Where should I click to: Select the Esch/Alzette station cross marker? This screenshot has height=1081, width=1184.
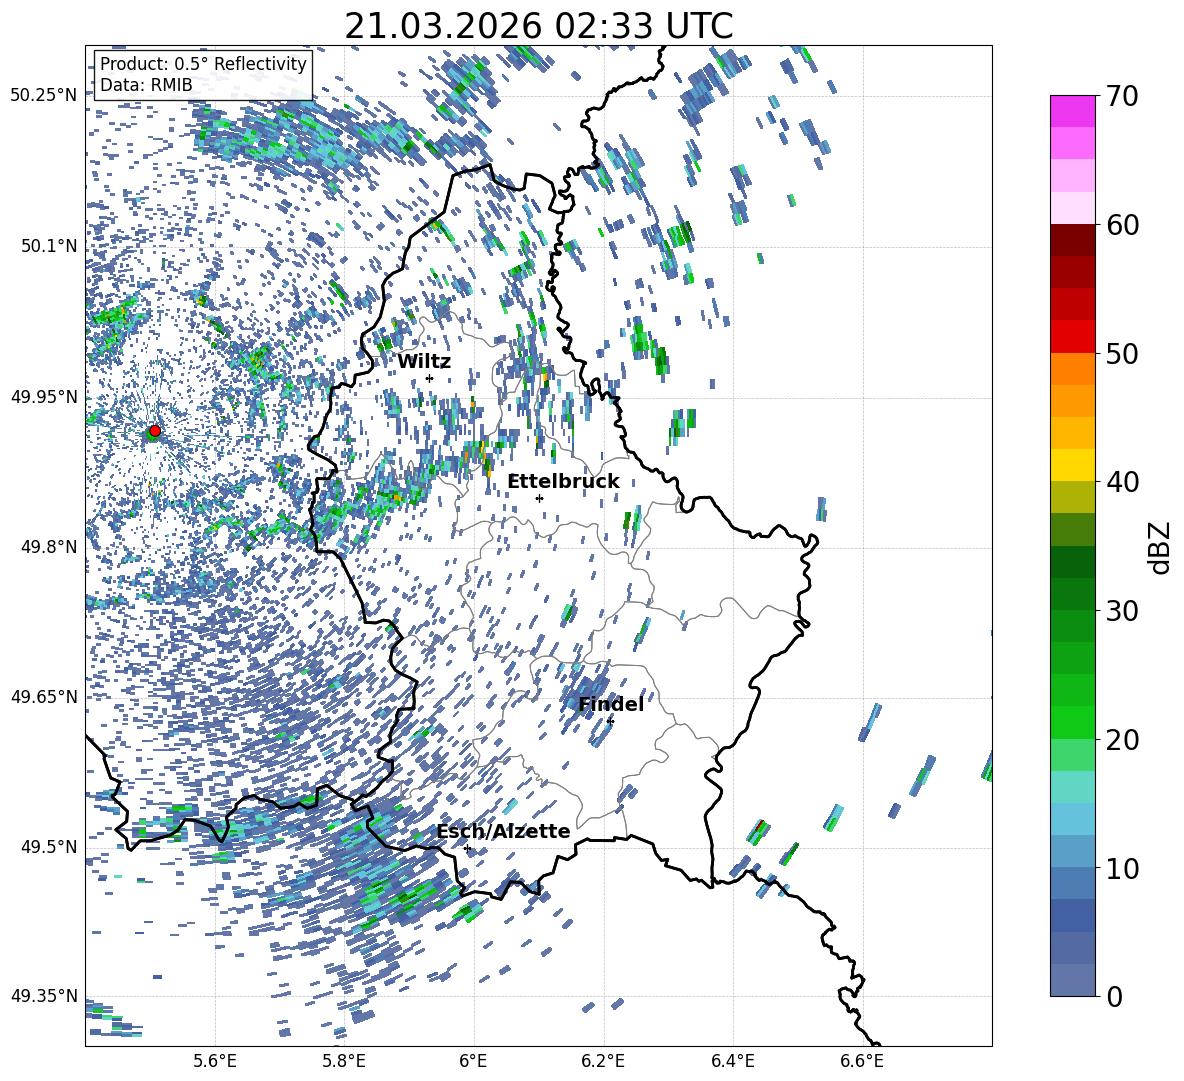pyautogui.click(x=467, y=848)
